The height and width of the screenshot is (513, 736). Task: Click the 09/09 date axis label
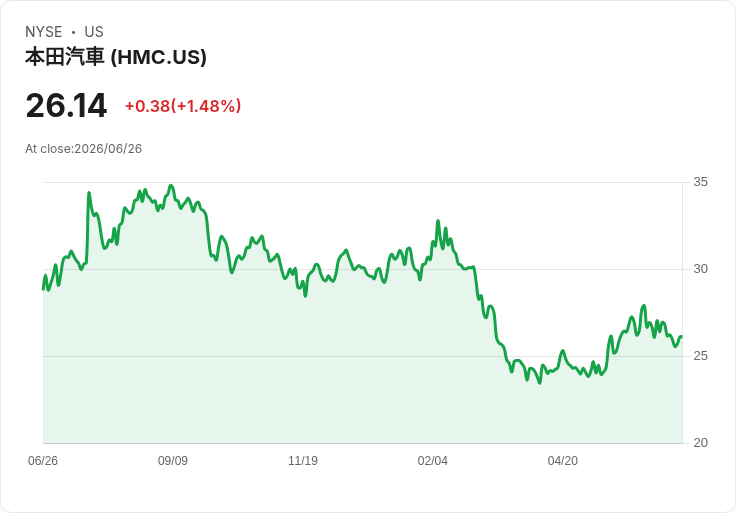pos(173,460)
